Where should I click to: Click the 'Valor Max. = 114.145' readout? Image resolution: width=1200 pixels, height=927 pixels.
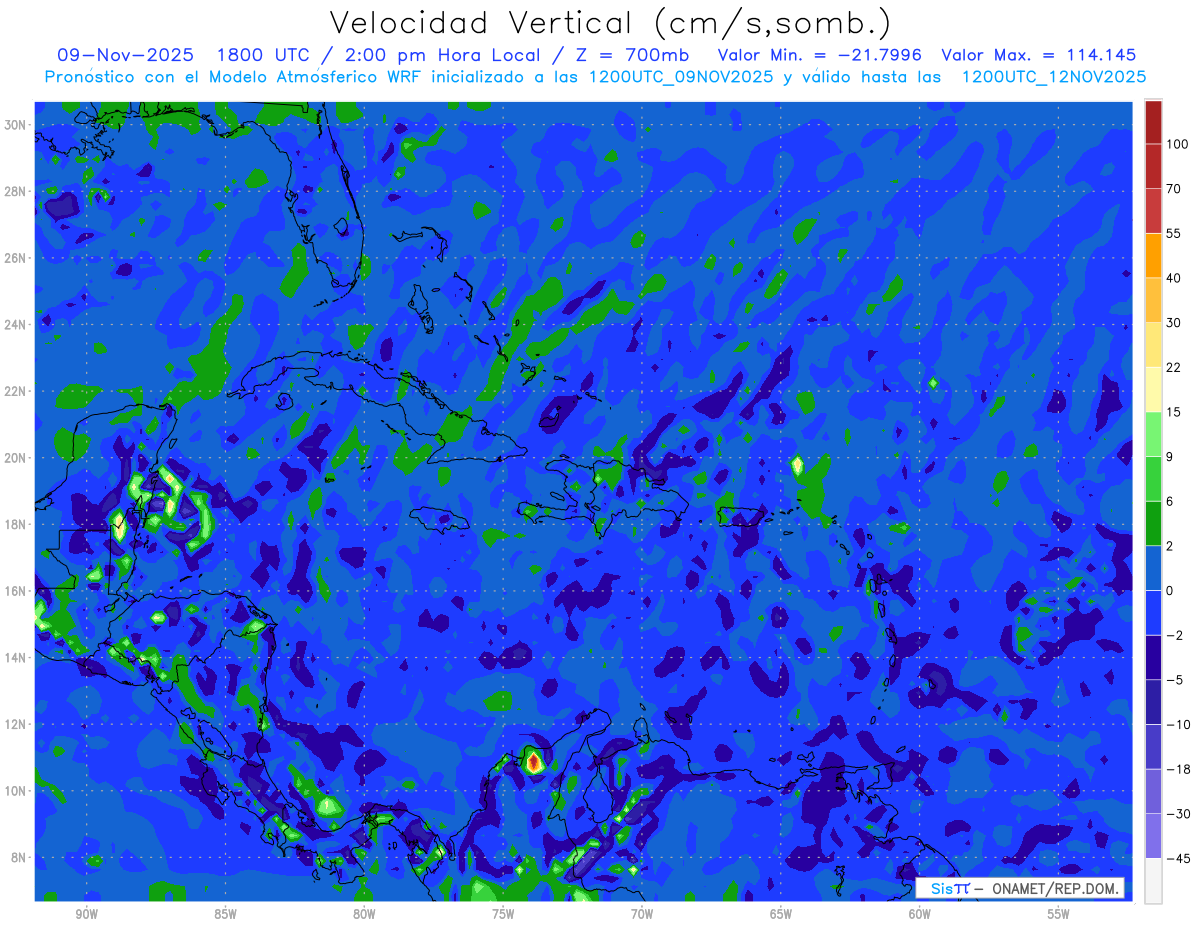pyautogui.click(x=1039, y=55)
